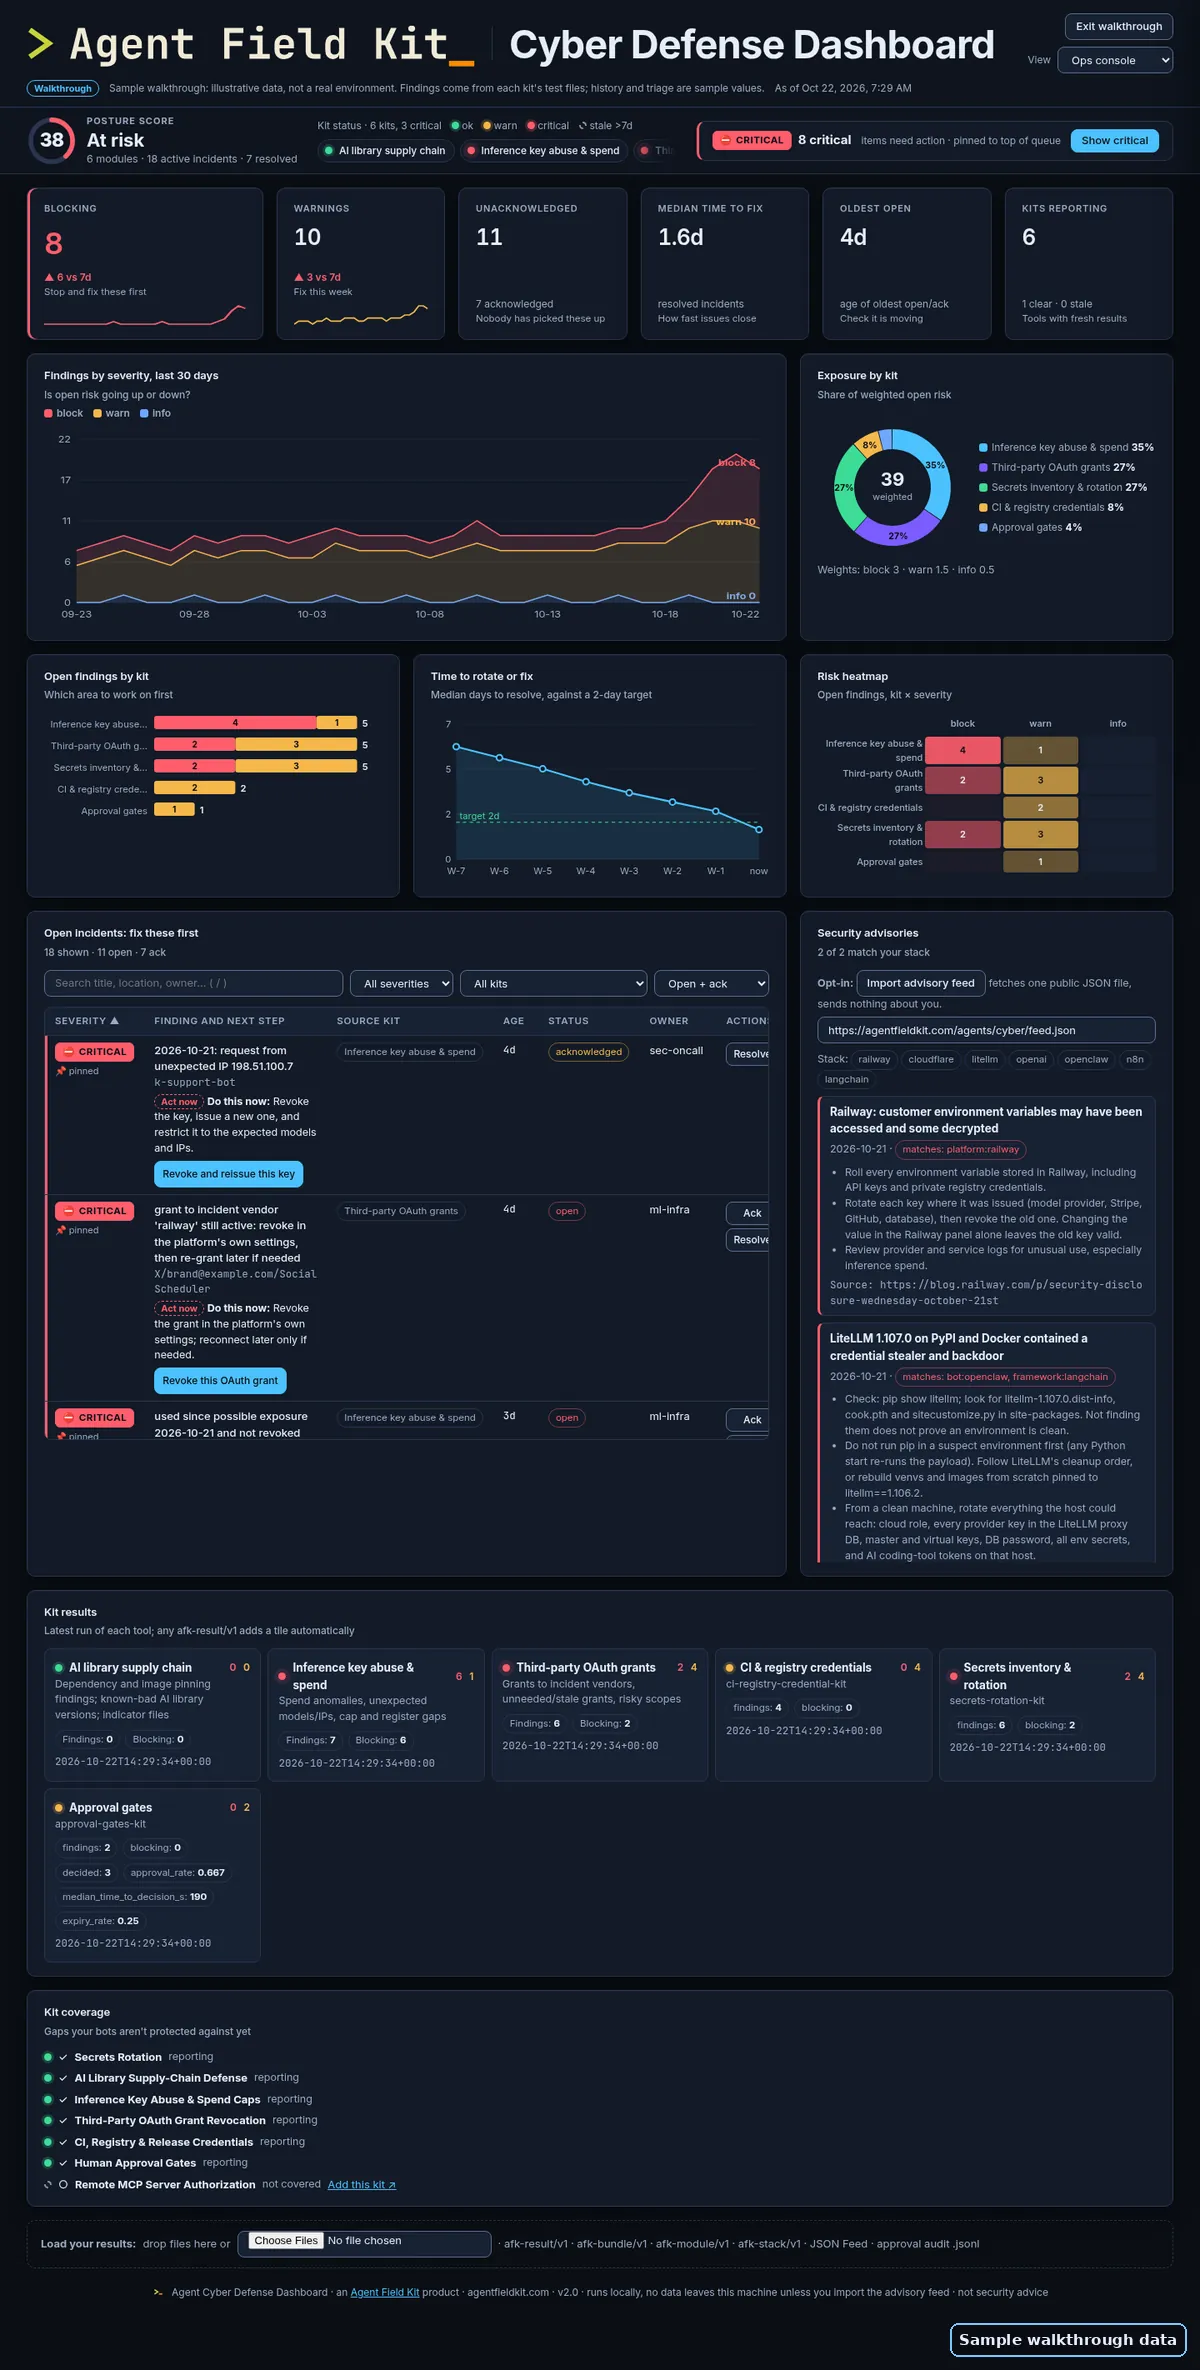Sort by the STATUS column header
This screenshot has height=2370, width=1200.
568,1021
